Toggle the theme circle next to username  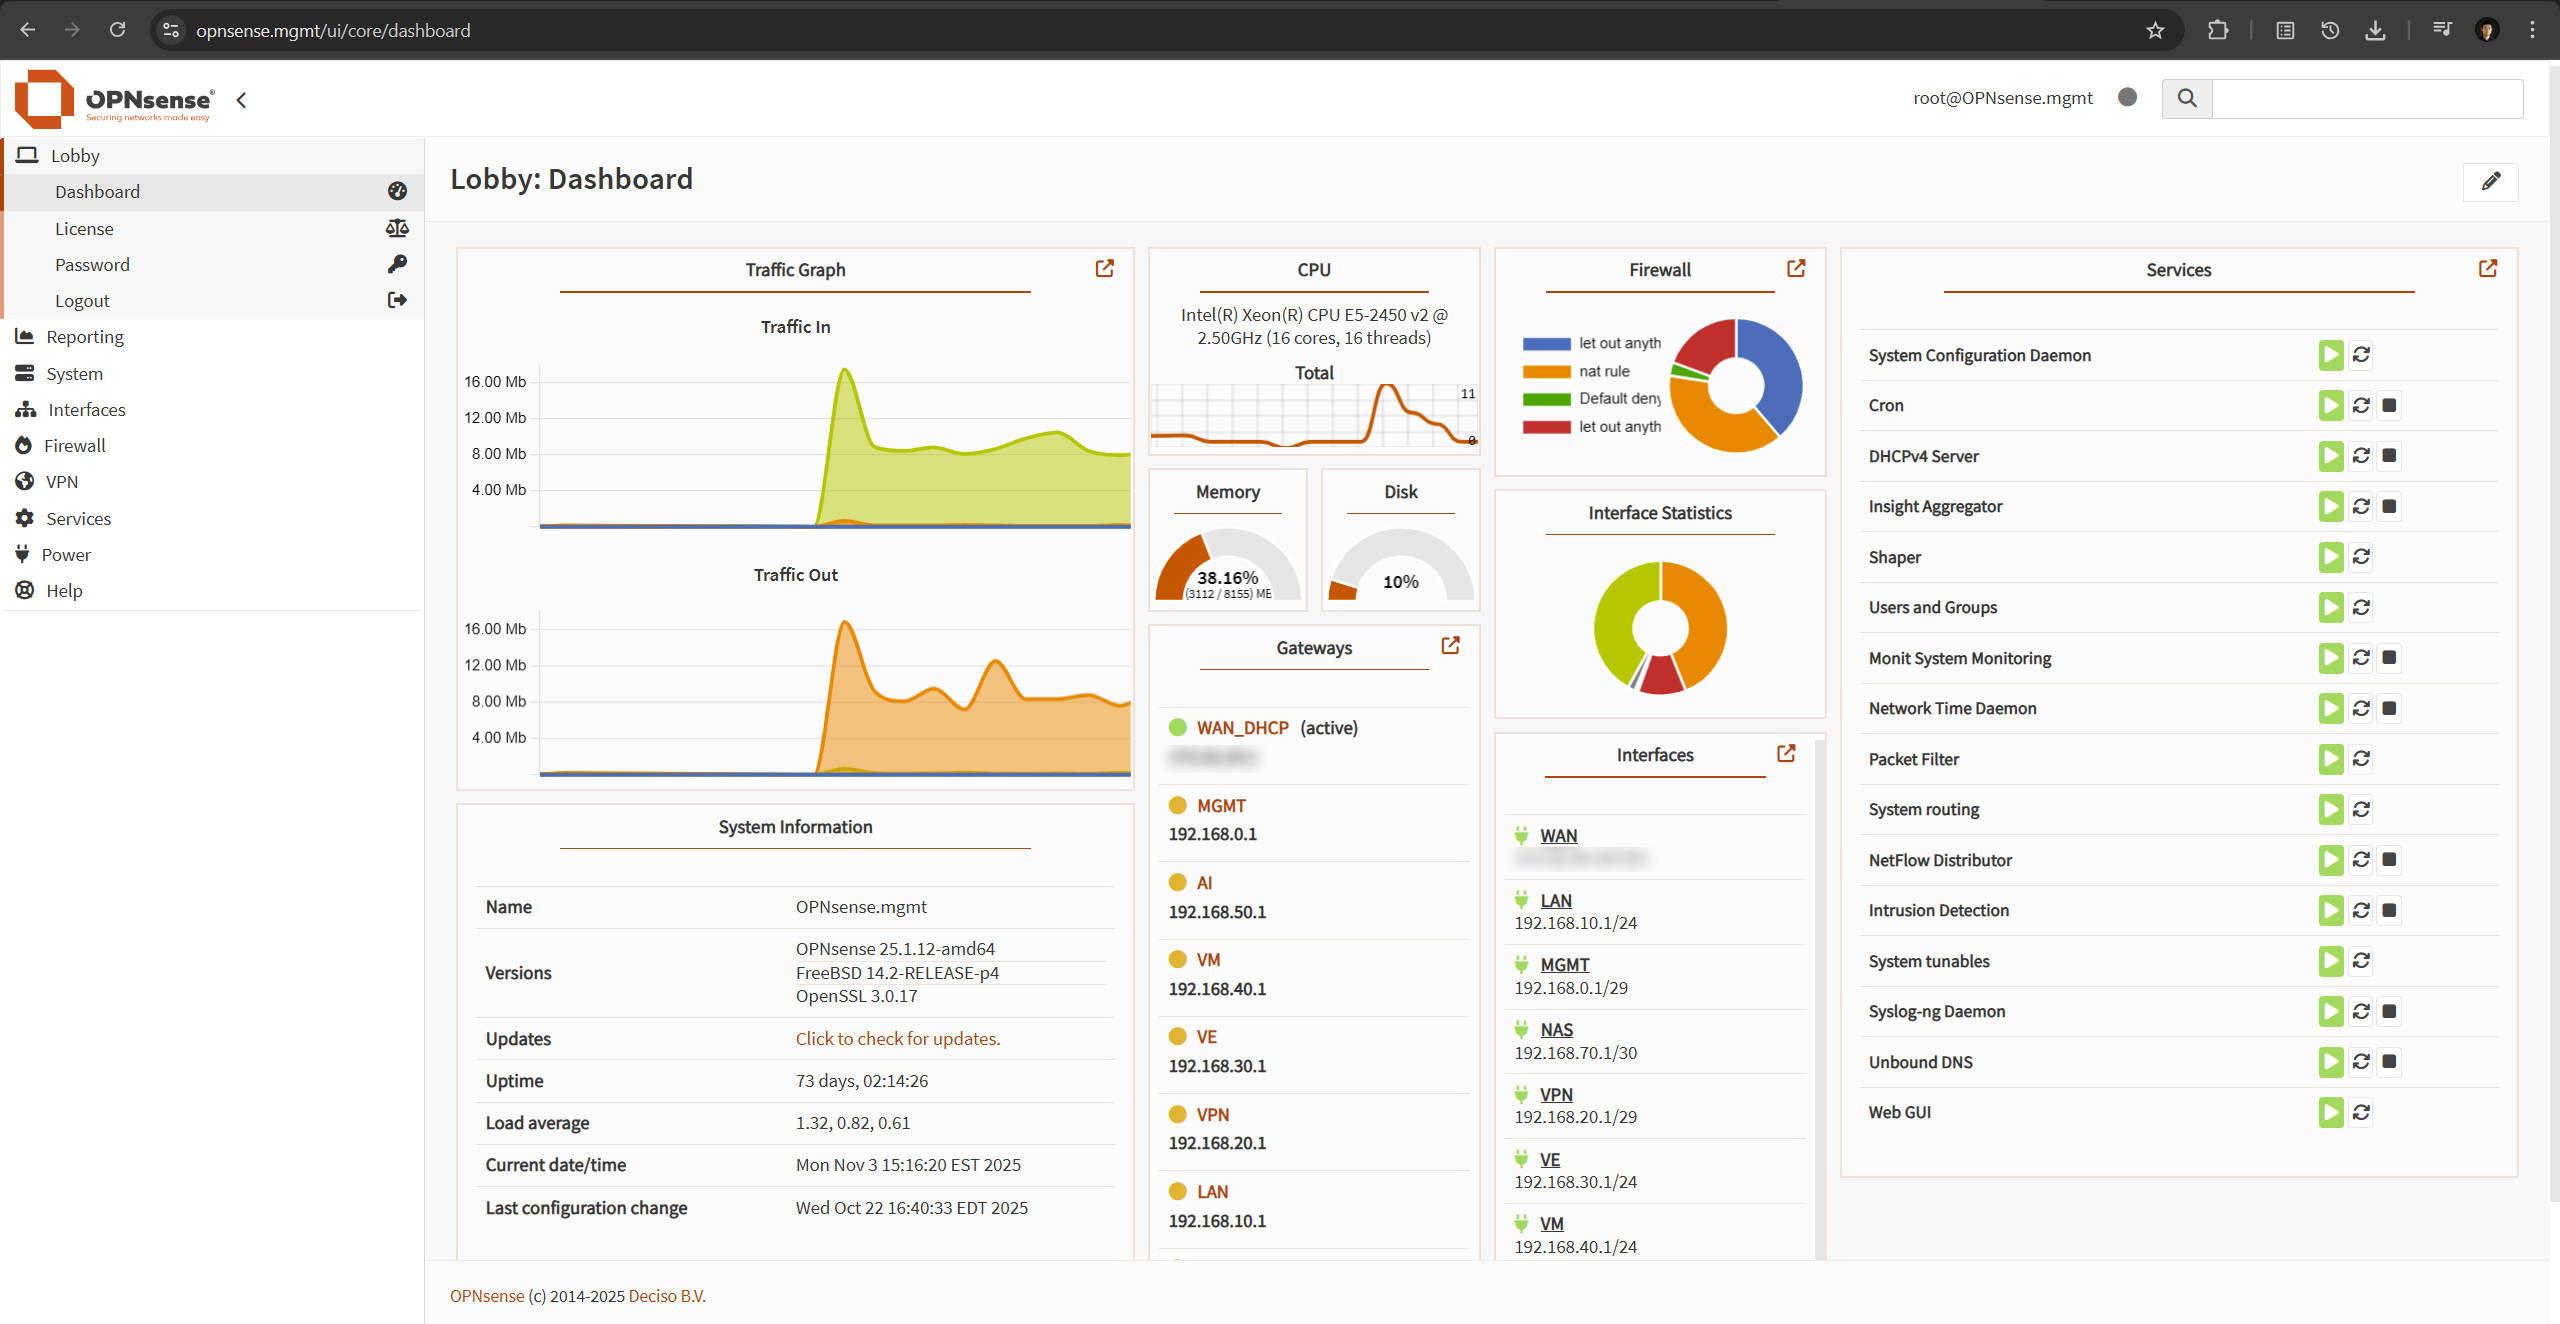tap(2127, 97)
